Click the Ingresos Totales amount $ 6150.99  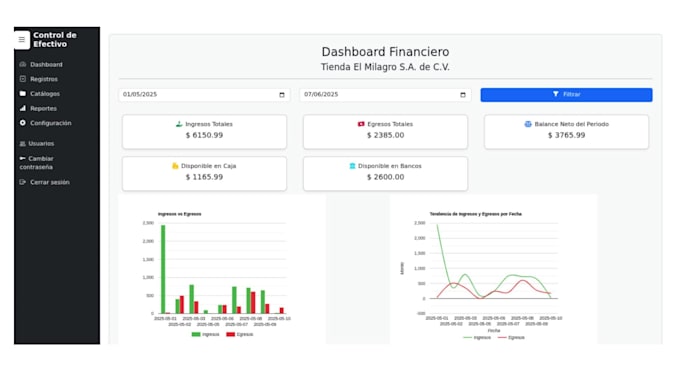tap(204, 135)
